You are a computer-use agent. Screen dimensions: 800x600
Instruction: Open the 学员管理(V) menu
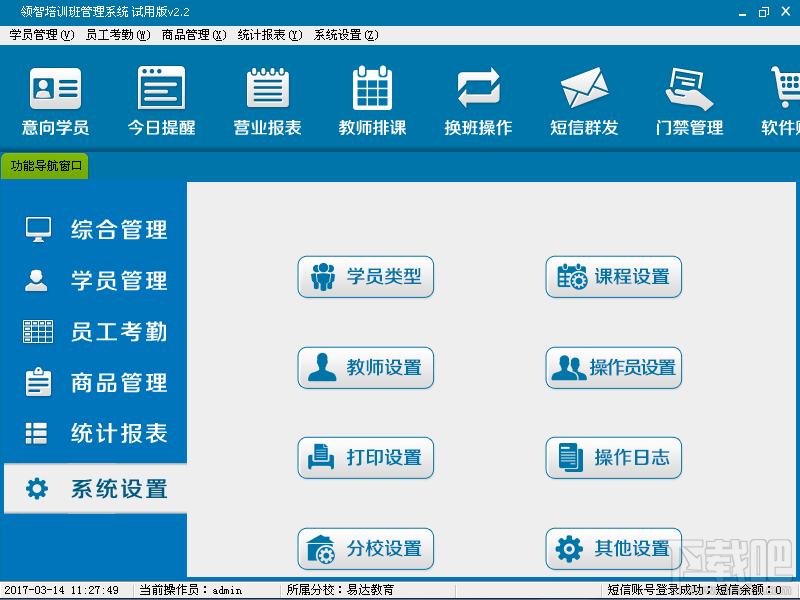point(42,35)
